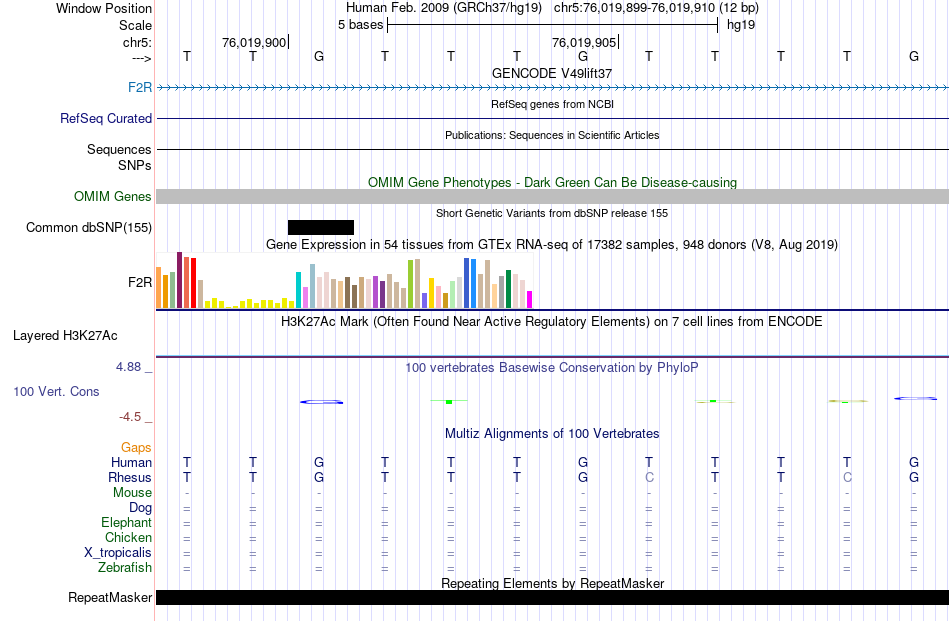Image resolution: width=950 pixels, height=621 pixels.
Task: Select the Rhesus alignment row label
Action: tap(130, 477)
